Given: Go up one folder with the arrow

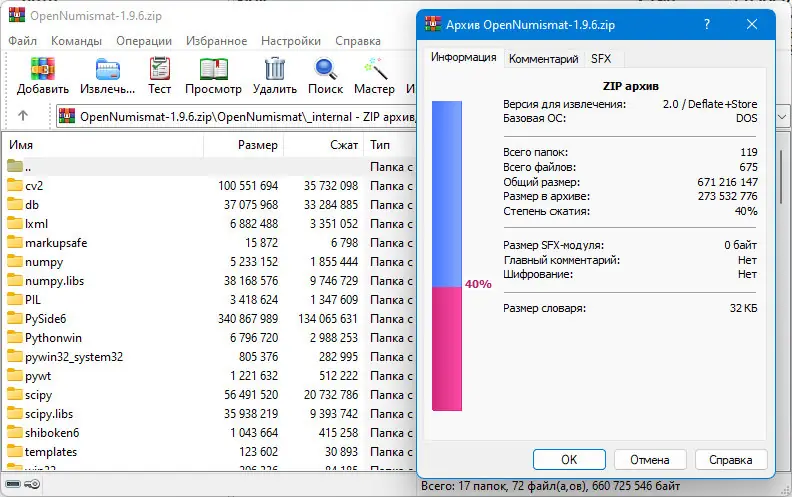Looking at the screenshot, I should [x=23, y=116].
